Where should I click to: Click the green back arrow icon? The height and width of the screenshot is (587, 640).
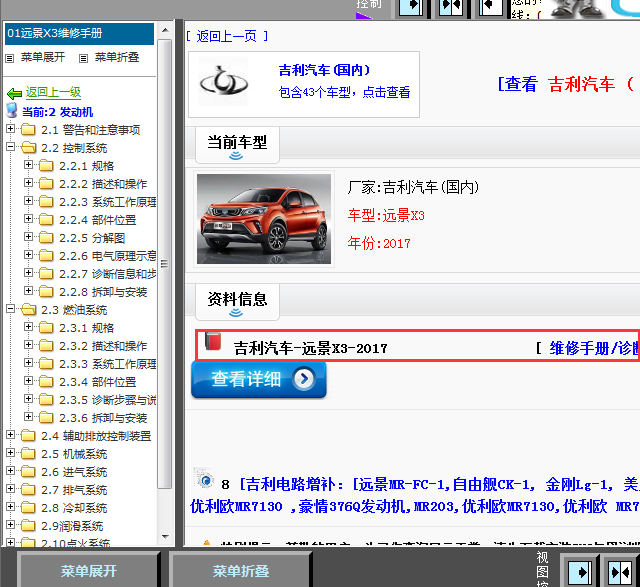click(14, 93)
